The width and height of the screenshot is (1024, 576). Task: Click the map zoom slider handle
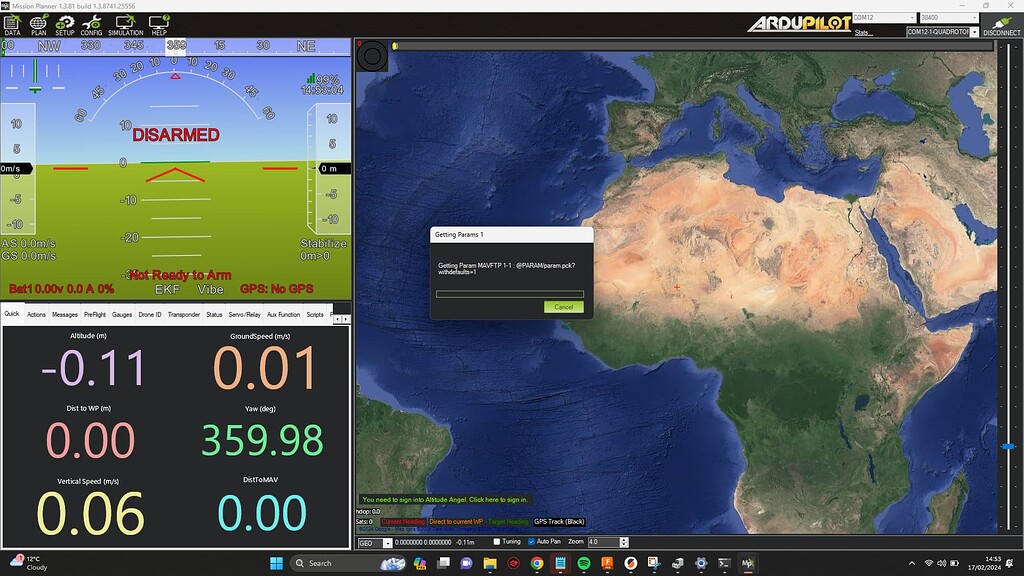pos(1008,446)
